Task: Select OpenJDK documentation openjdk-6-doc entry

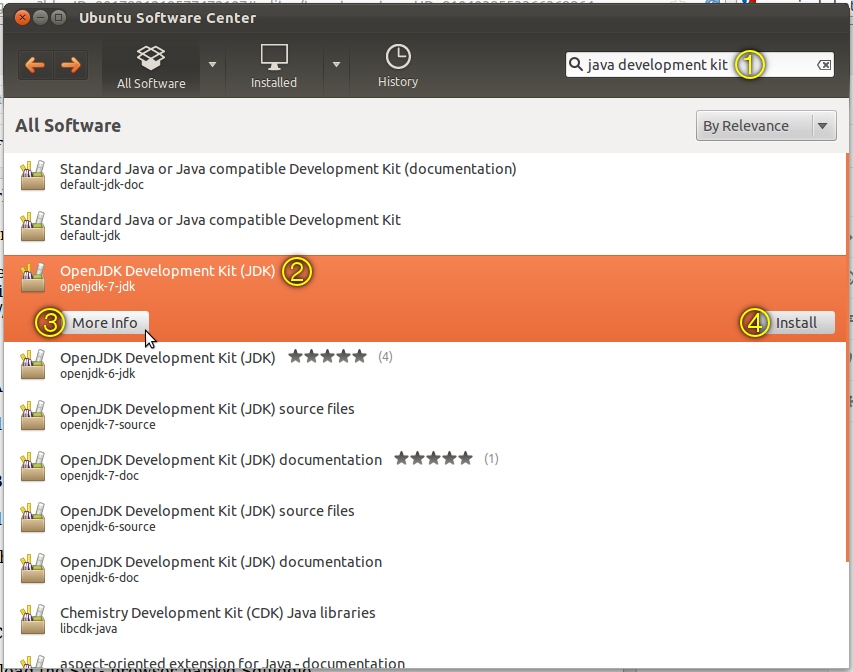Action: point(425,569)
